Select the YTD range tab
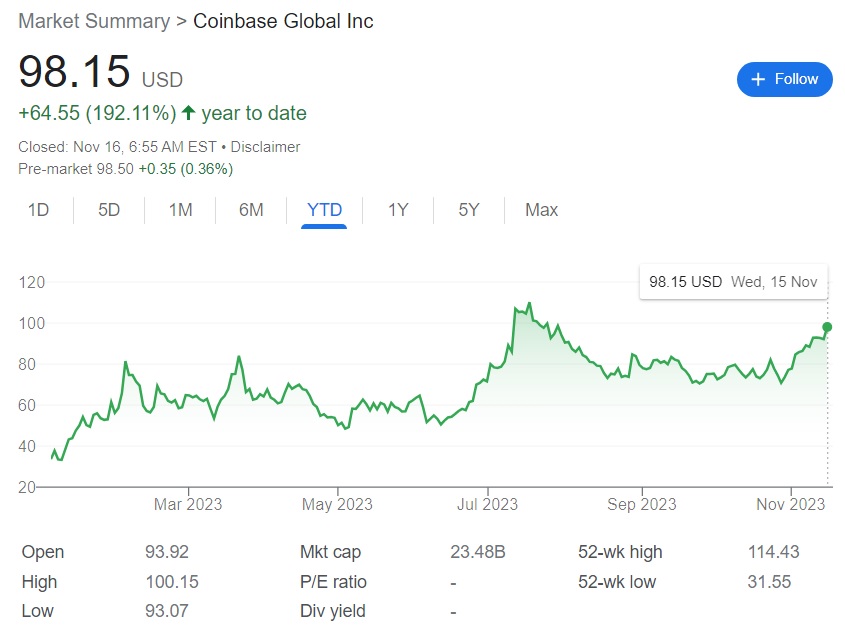This screenshot has width=845, height=634. (x=324, y=210)
